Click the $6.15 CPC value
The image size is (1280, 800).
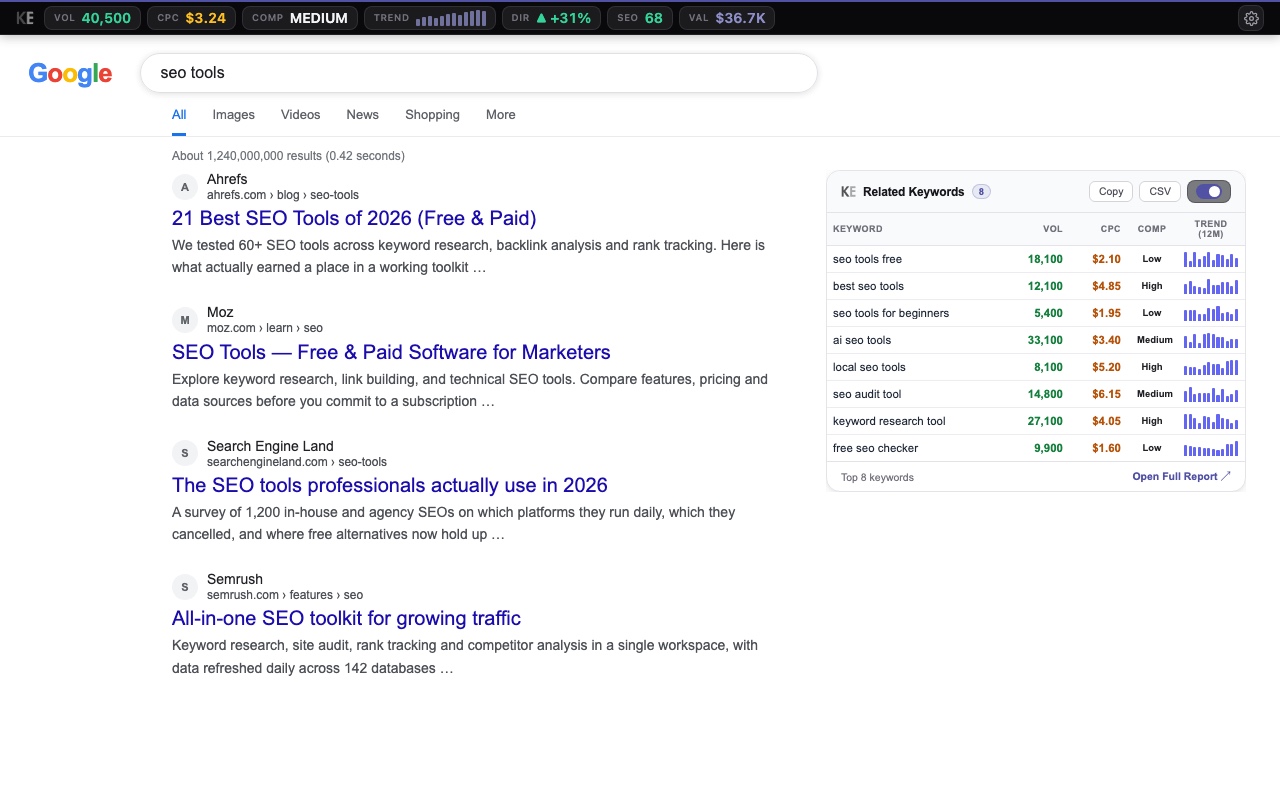point(1107,394)
